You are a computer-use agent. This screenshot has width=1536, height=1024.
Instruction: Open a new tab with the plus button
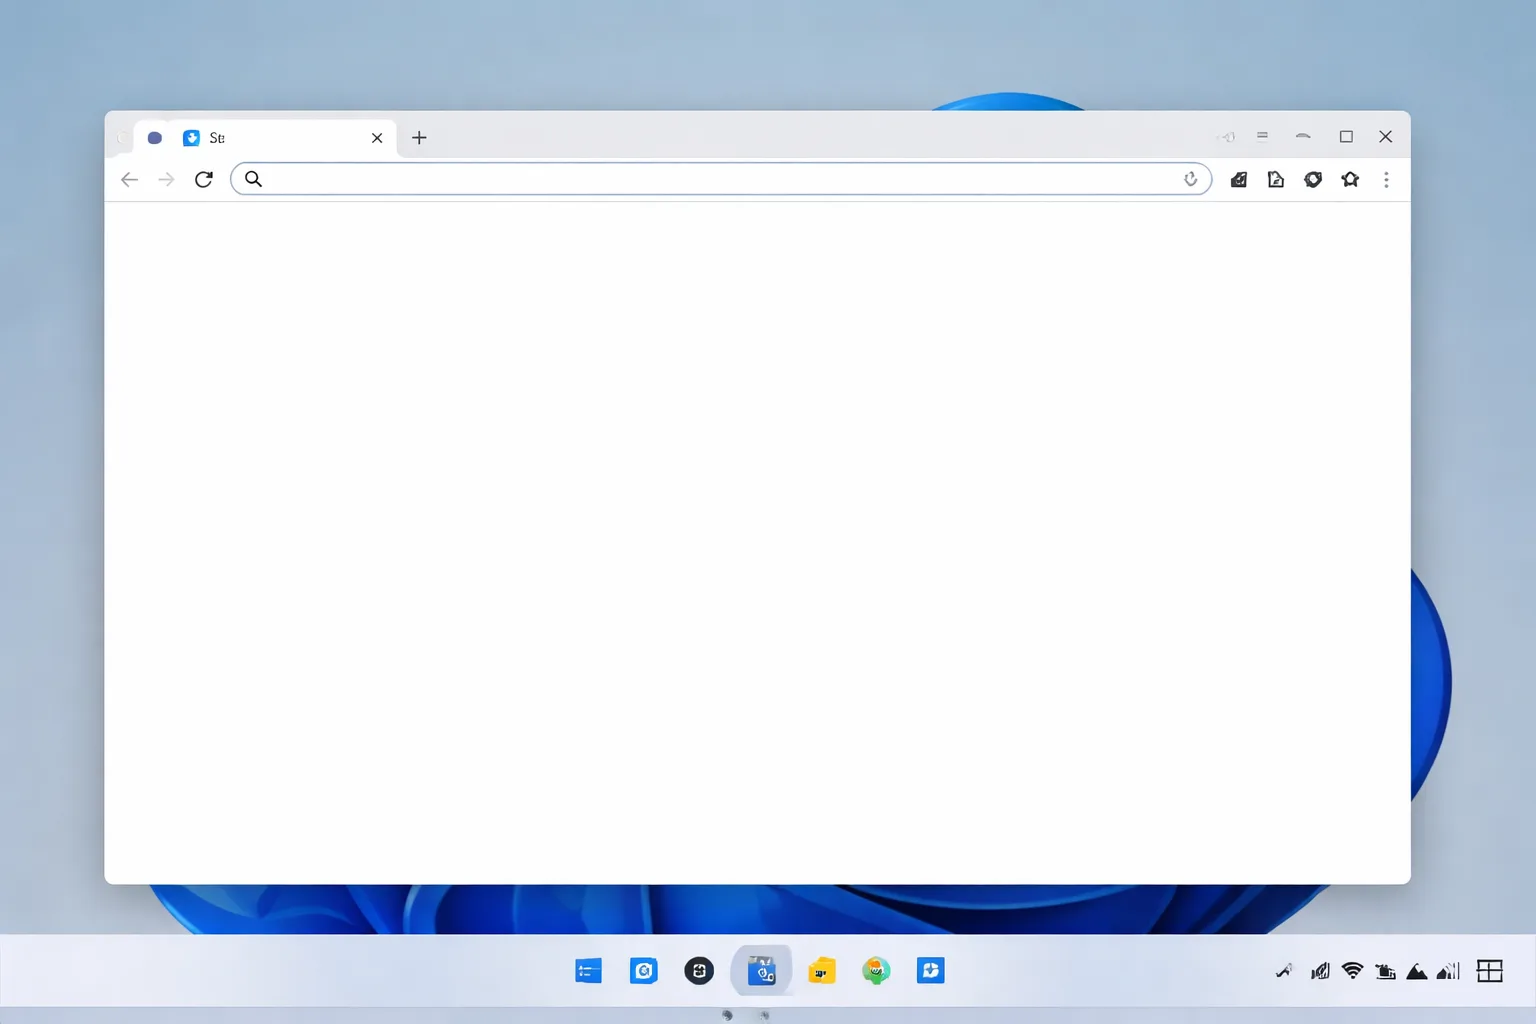[x=419, y=138]
